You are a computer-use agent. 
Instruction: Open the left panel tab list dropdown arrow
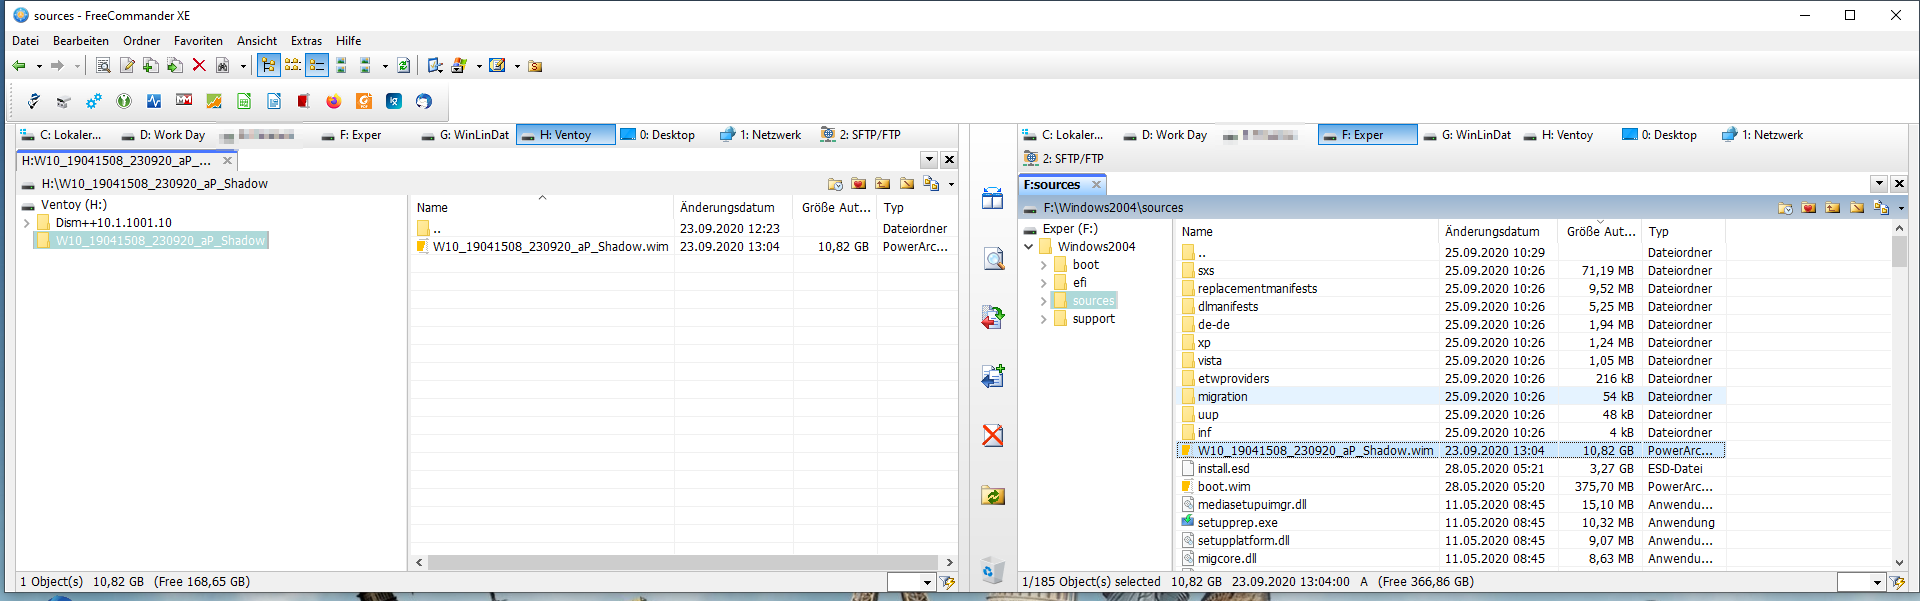(x=929, y=160)
